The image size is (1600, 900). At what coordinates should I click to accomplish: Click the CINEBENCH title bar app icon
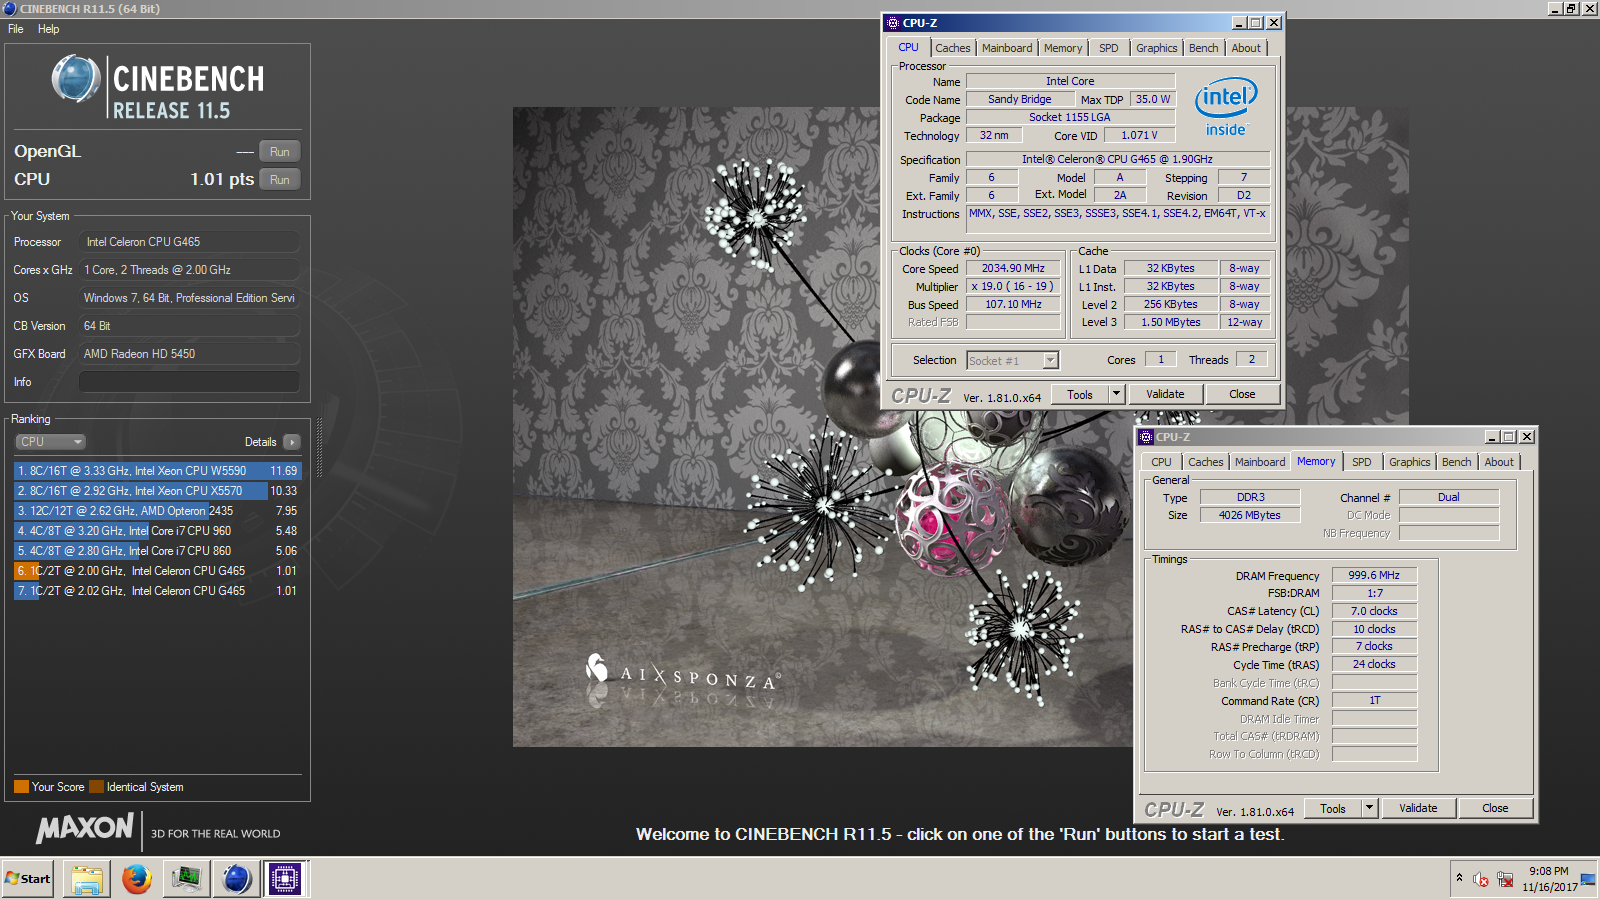(9, 8)
